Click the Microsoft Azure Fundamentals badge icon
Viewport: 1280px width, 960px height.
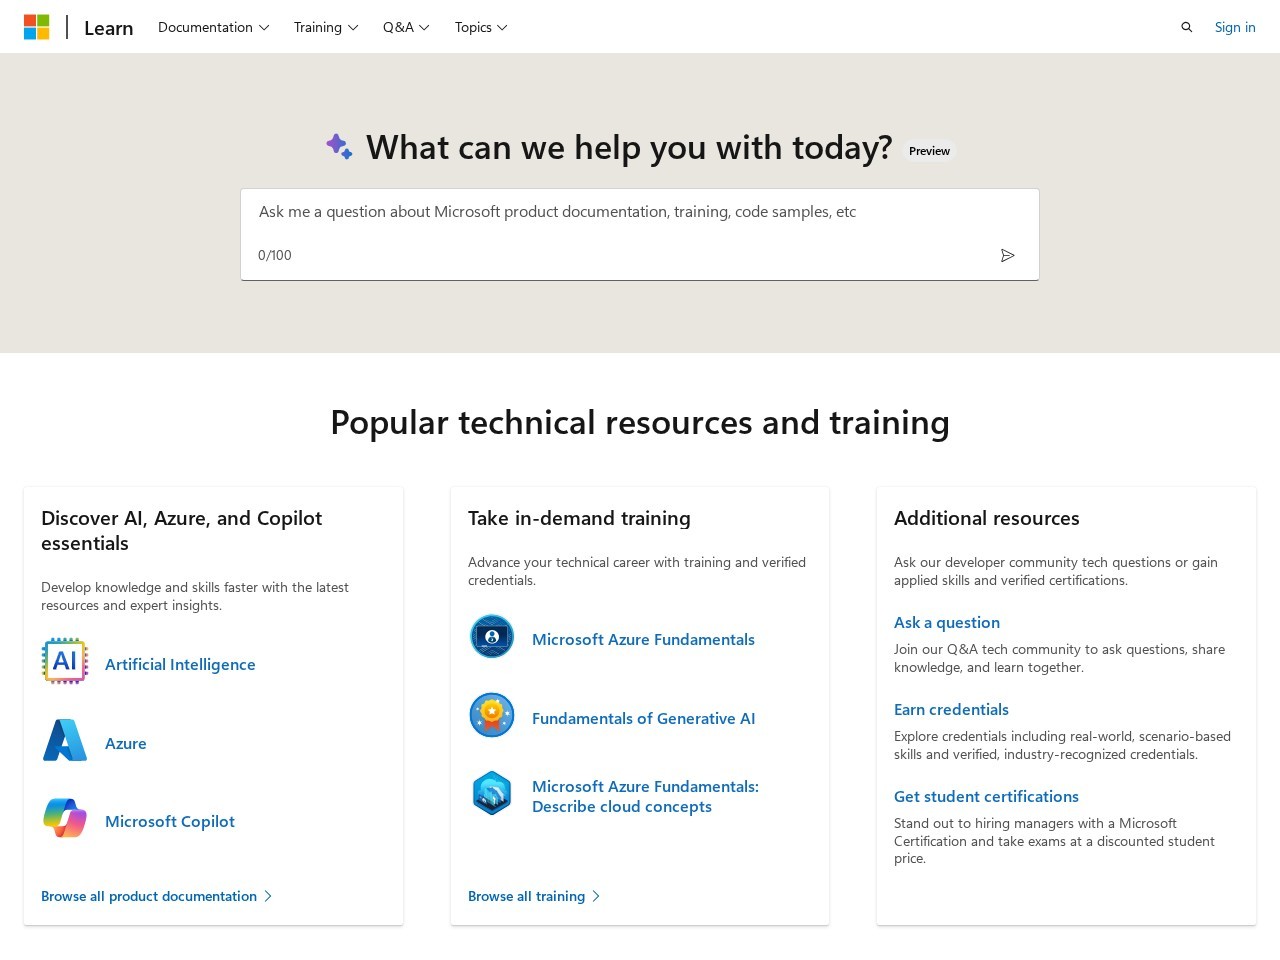coord(491,636)
